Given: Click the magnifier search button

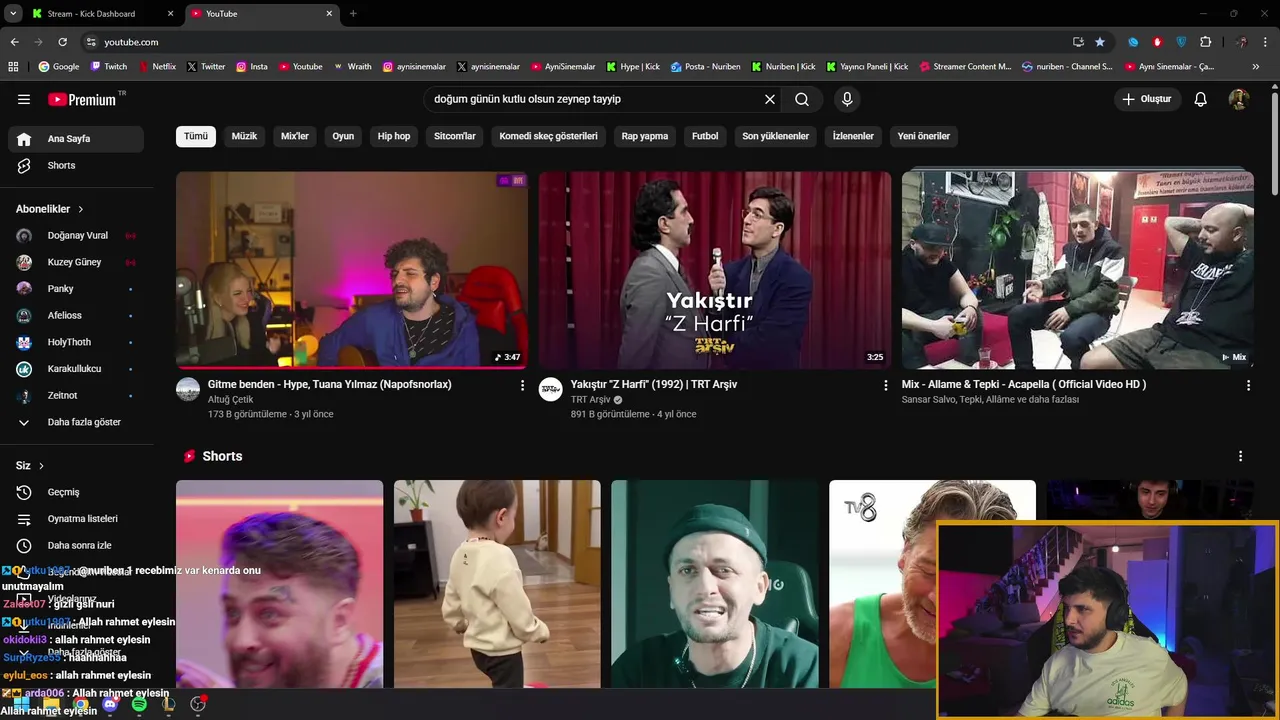Looking at the screenshot, I should [x=802, y=99].
